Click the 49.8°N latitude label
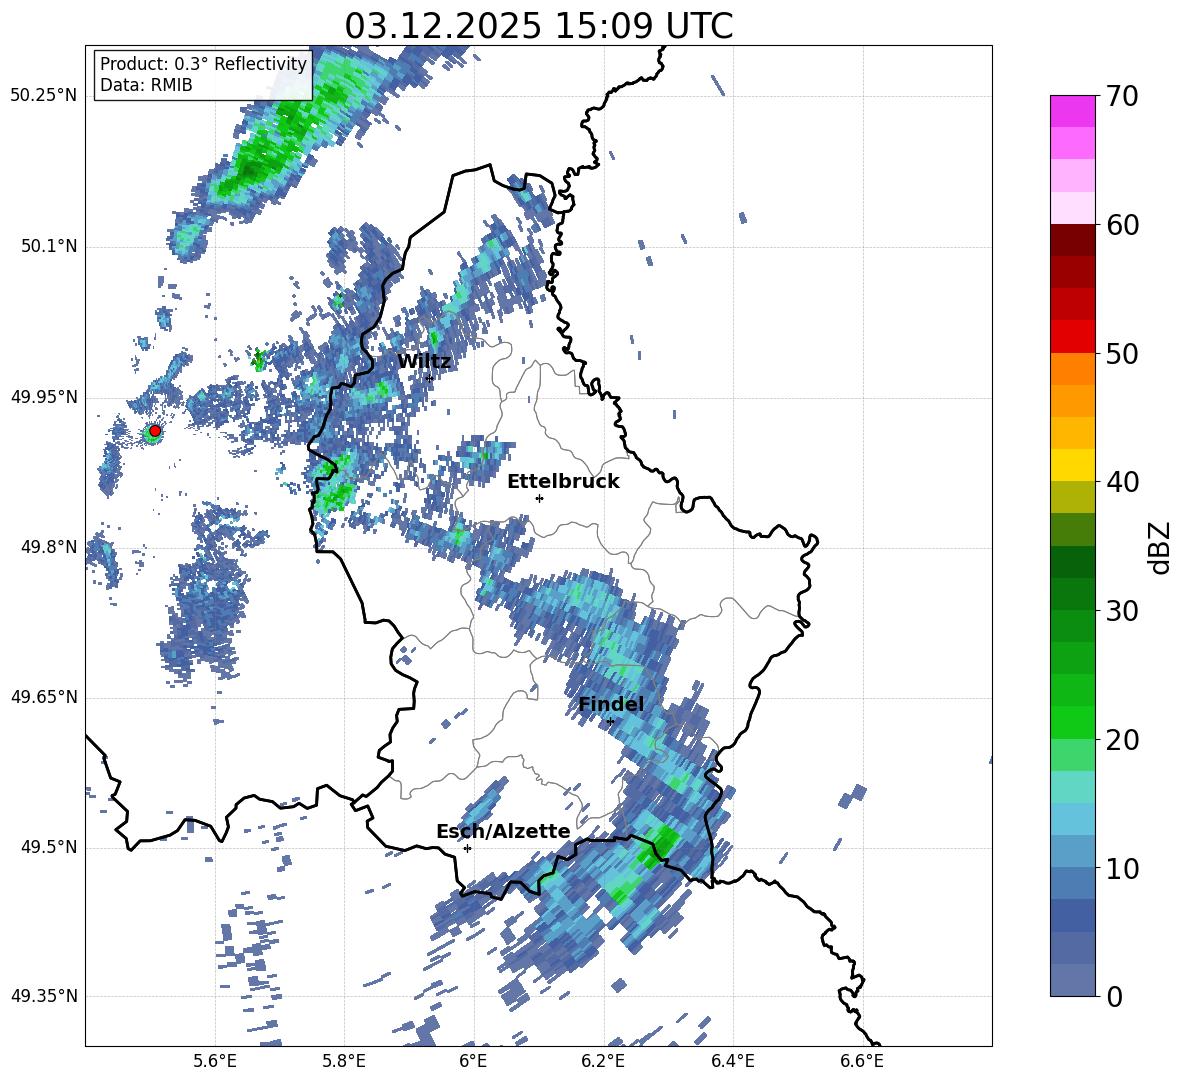Viewport: 1184px width, 1081px height. click(x=48, y=547)
